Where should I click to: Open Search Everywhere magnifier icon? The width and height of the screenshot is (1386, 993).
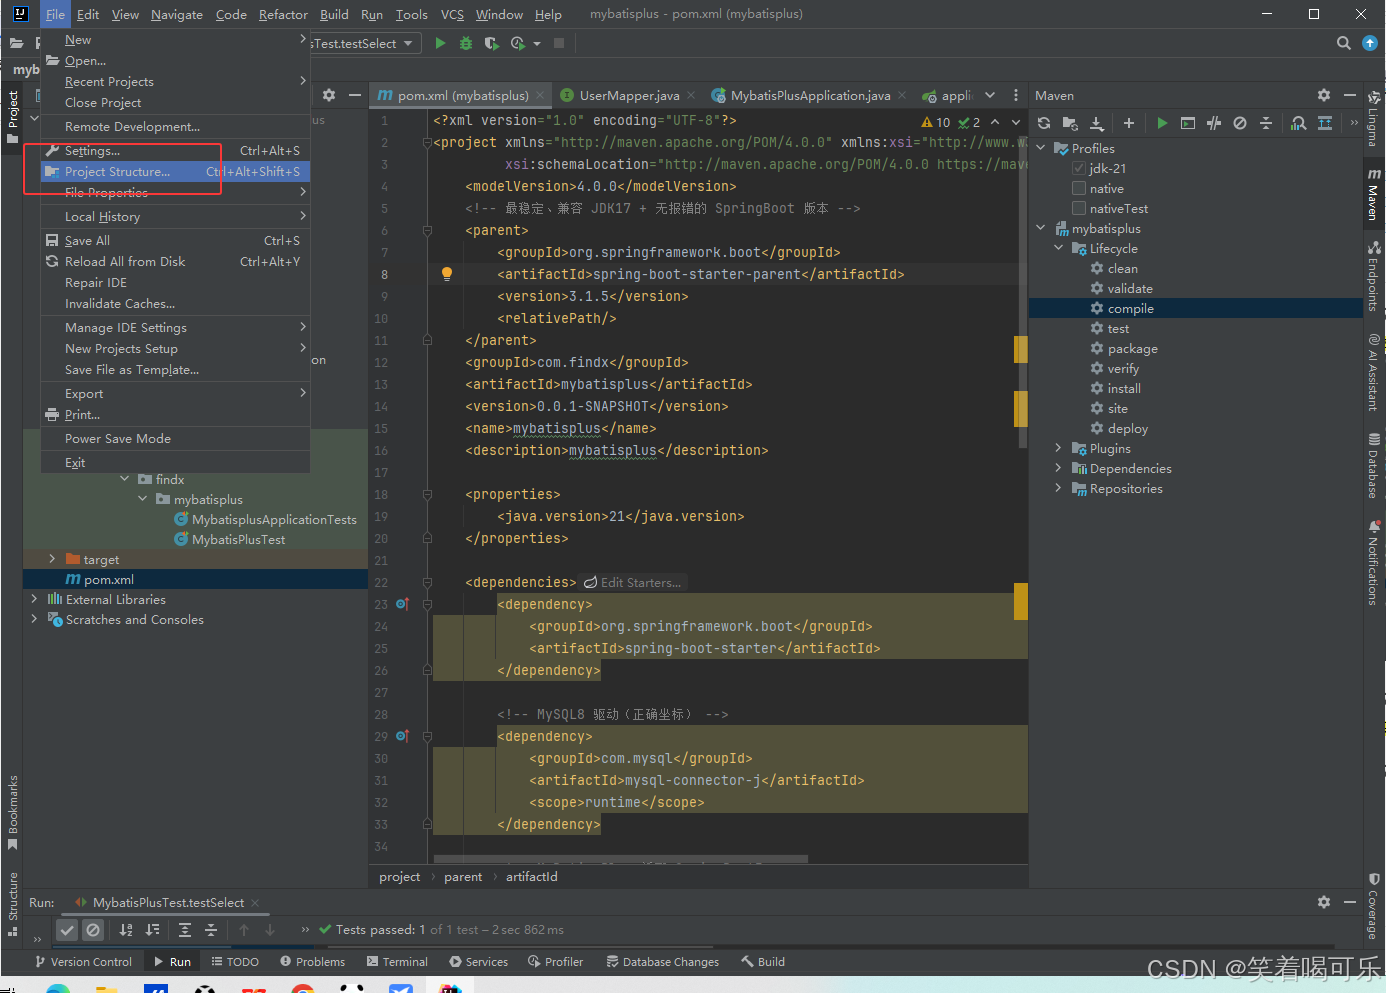point(1344,43)
